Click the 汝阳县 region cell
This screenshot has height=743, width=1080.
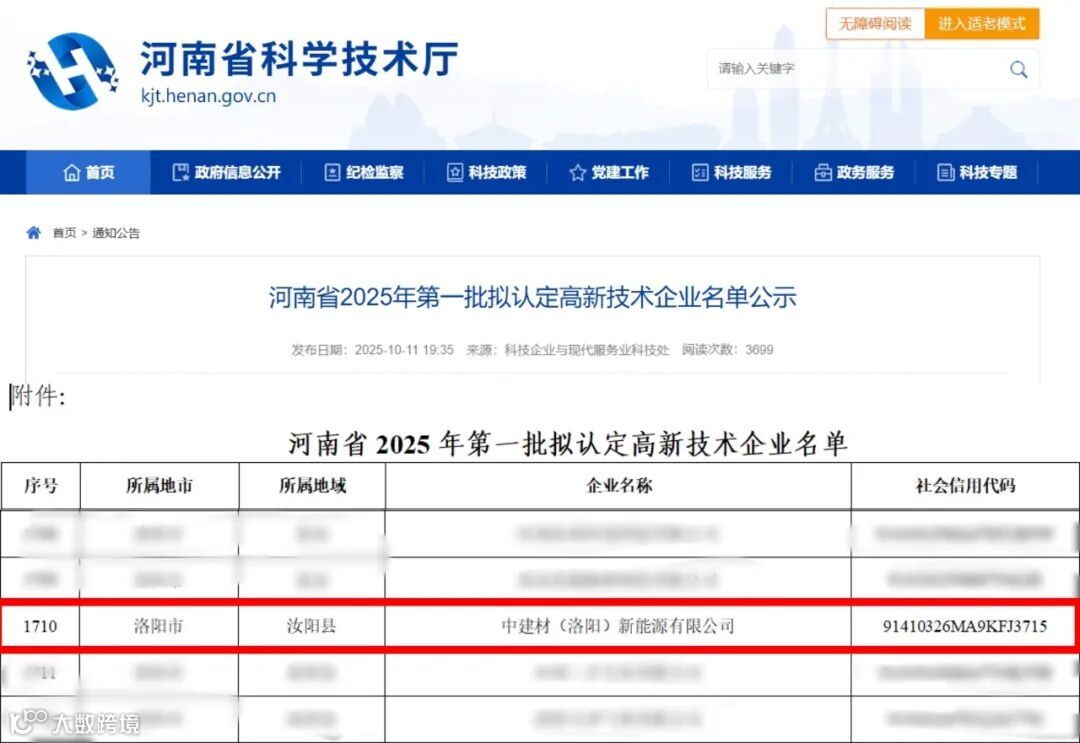pyautogui.click(x=311, y=626)
